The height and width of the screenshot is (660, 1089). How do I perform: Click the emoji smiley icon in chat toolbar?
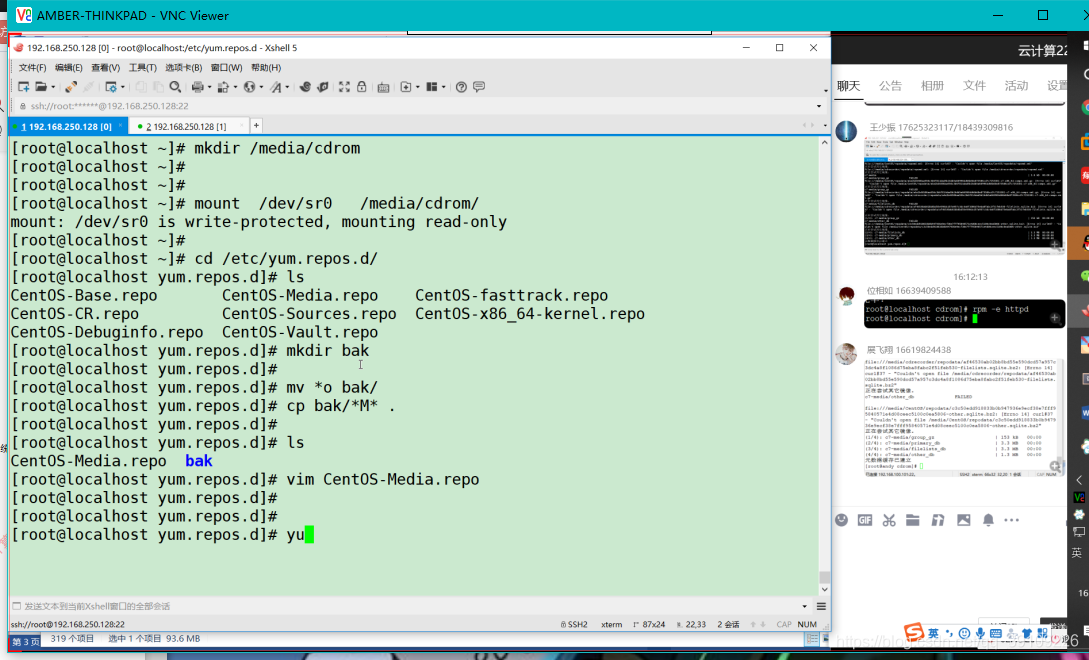point(841,520)
